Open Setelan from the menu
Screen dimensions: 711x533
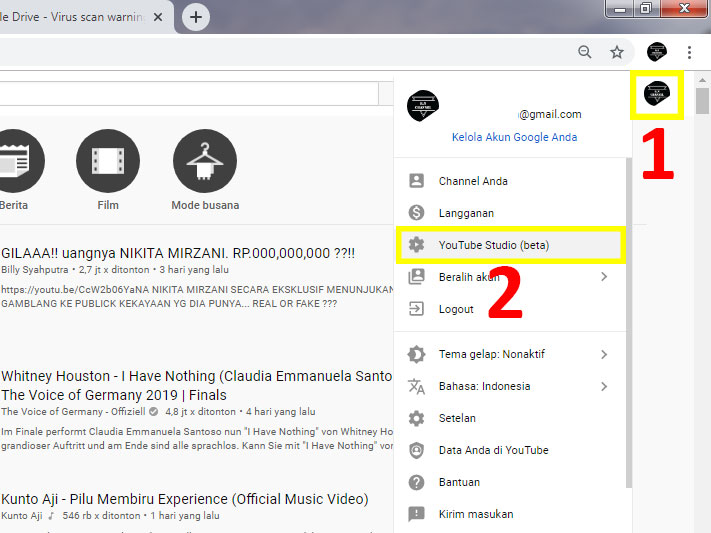457,418
